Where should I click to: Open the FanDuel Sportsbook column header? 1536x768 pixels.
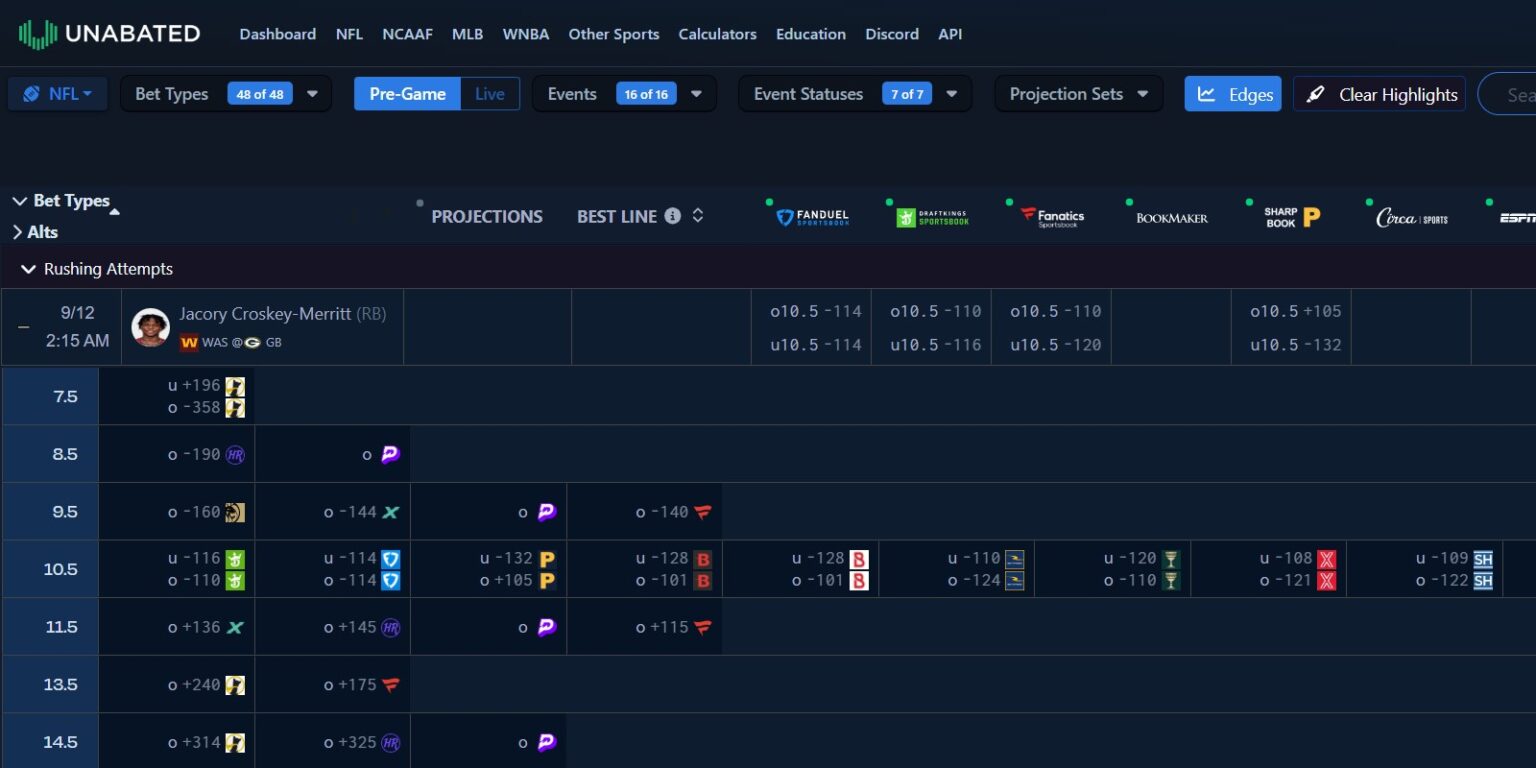[813, 217]
